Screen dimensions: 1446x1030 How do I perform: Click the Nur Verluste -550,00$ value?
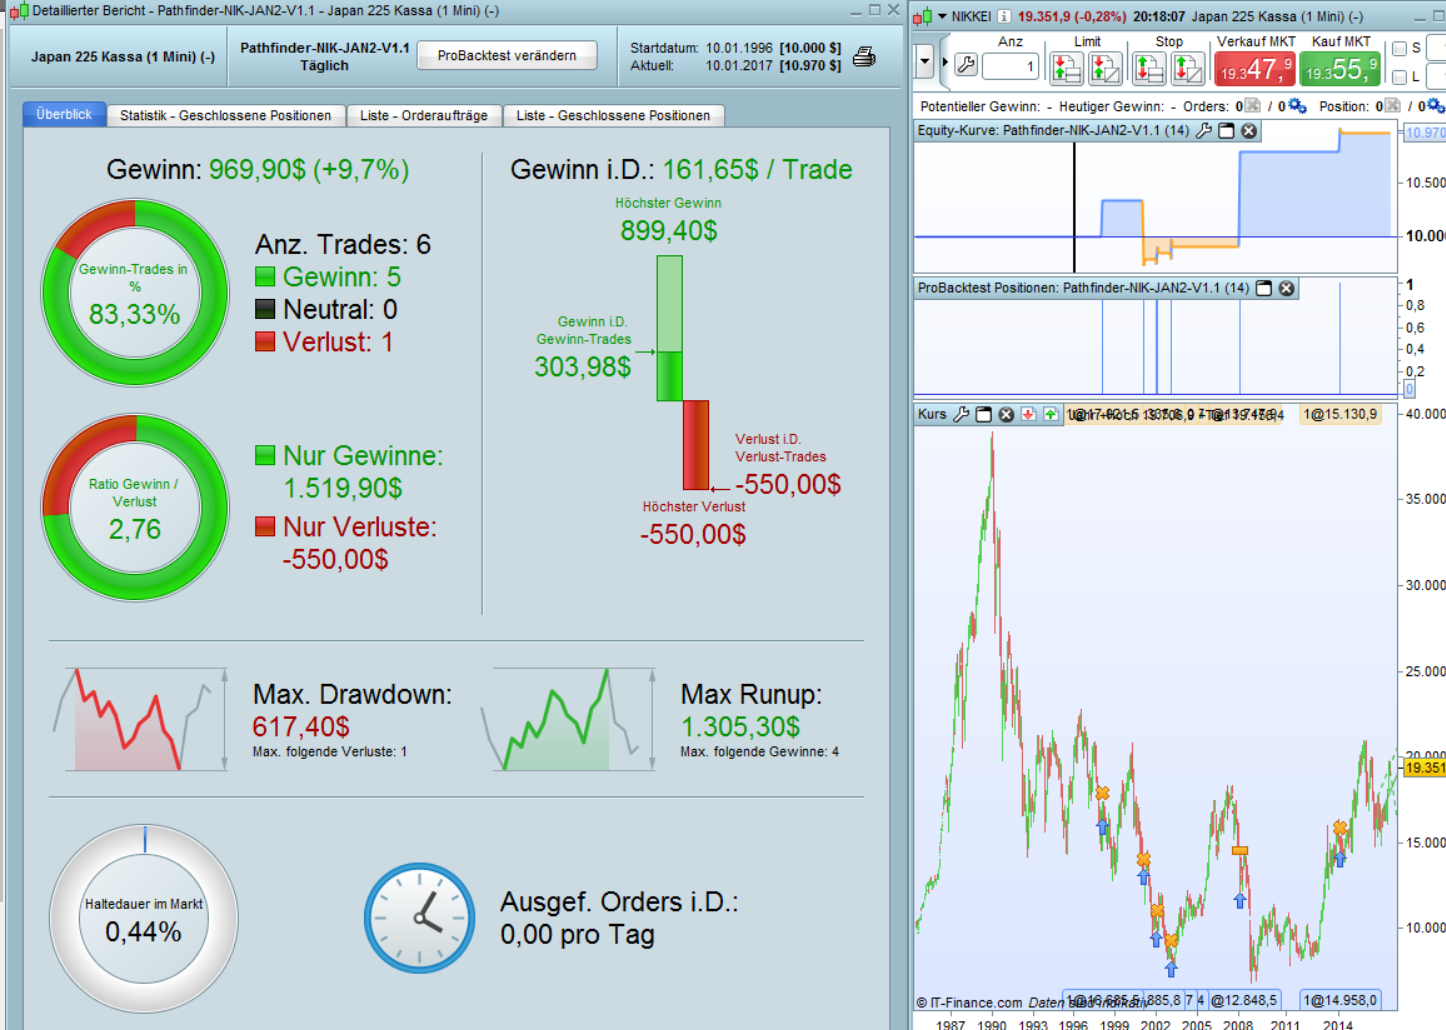pyautogui.click(x=335, y=559)
